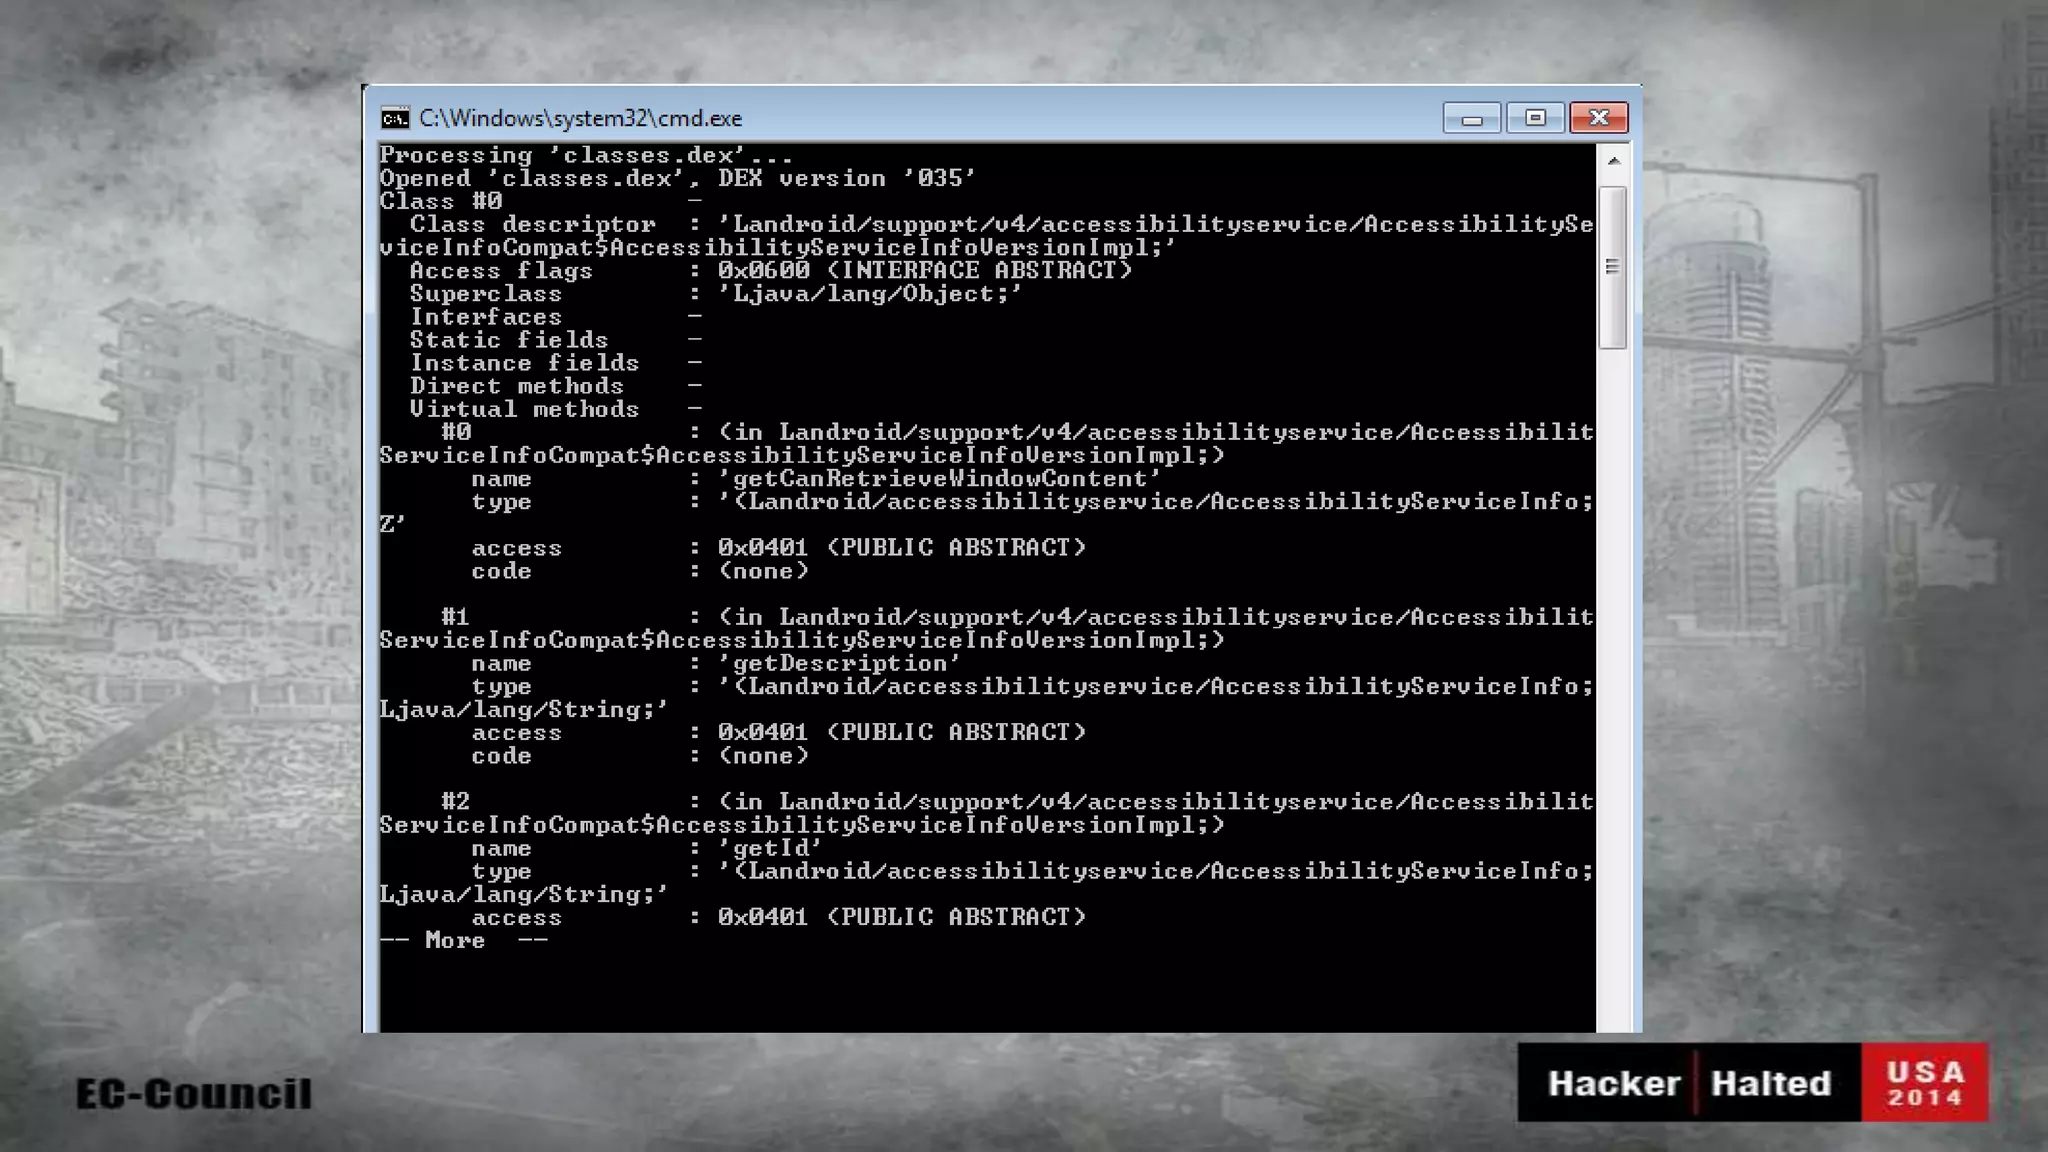Click the '-- More --' prompt
The image size is (2048, 1152).
click(463, 941)
